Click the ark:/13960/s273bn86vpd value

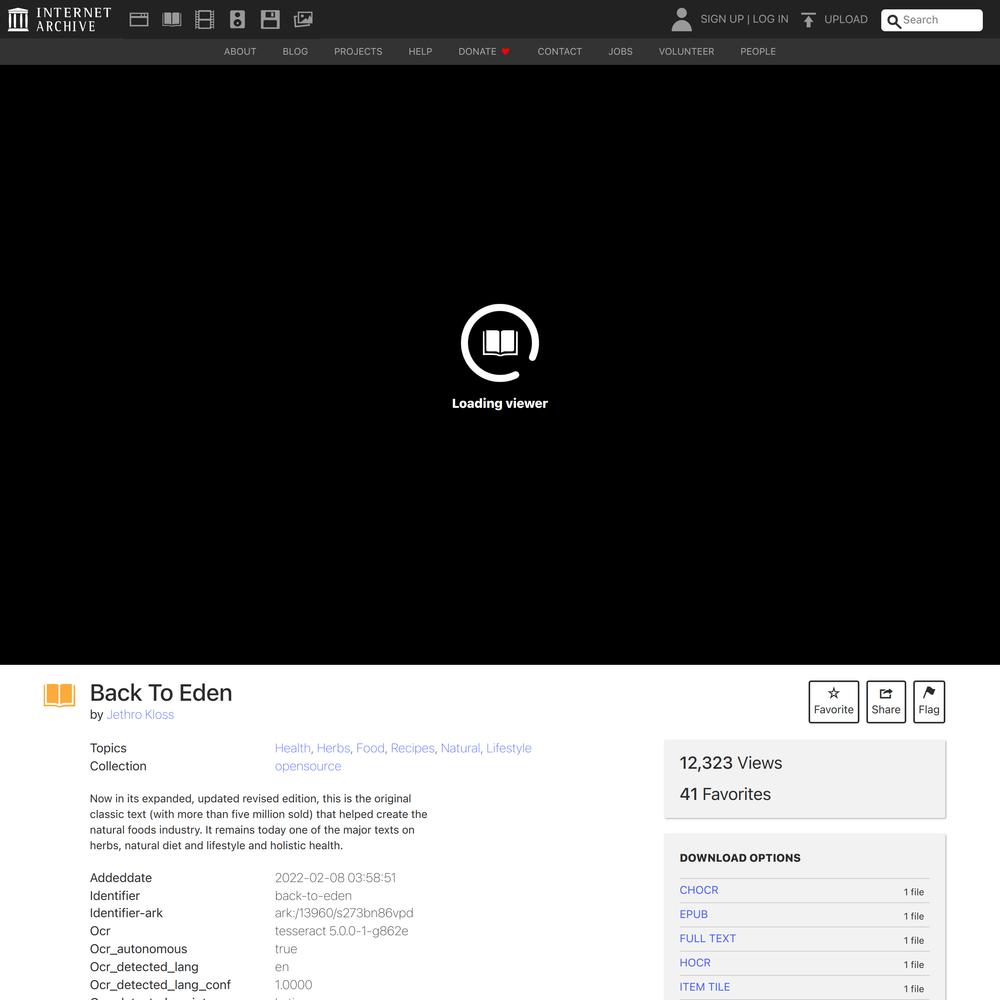point(344,913)
